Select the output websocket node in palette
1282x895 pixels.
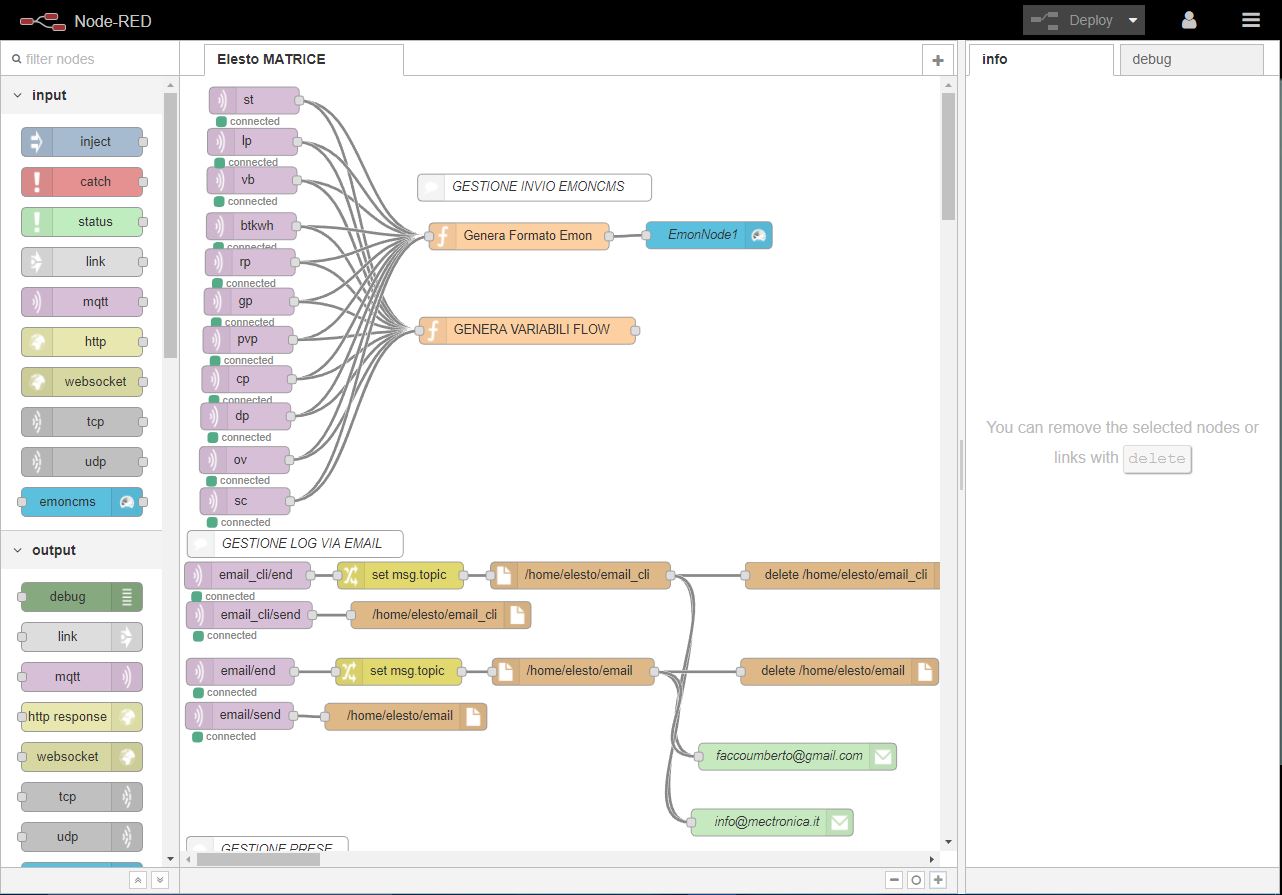pyautogui.click(x=82, y=757)
